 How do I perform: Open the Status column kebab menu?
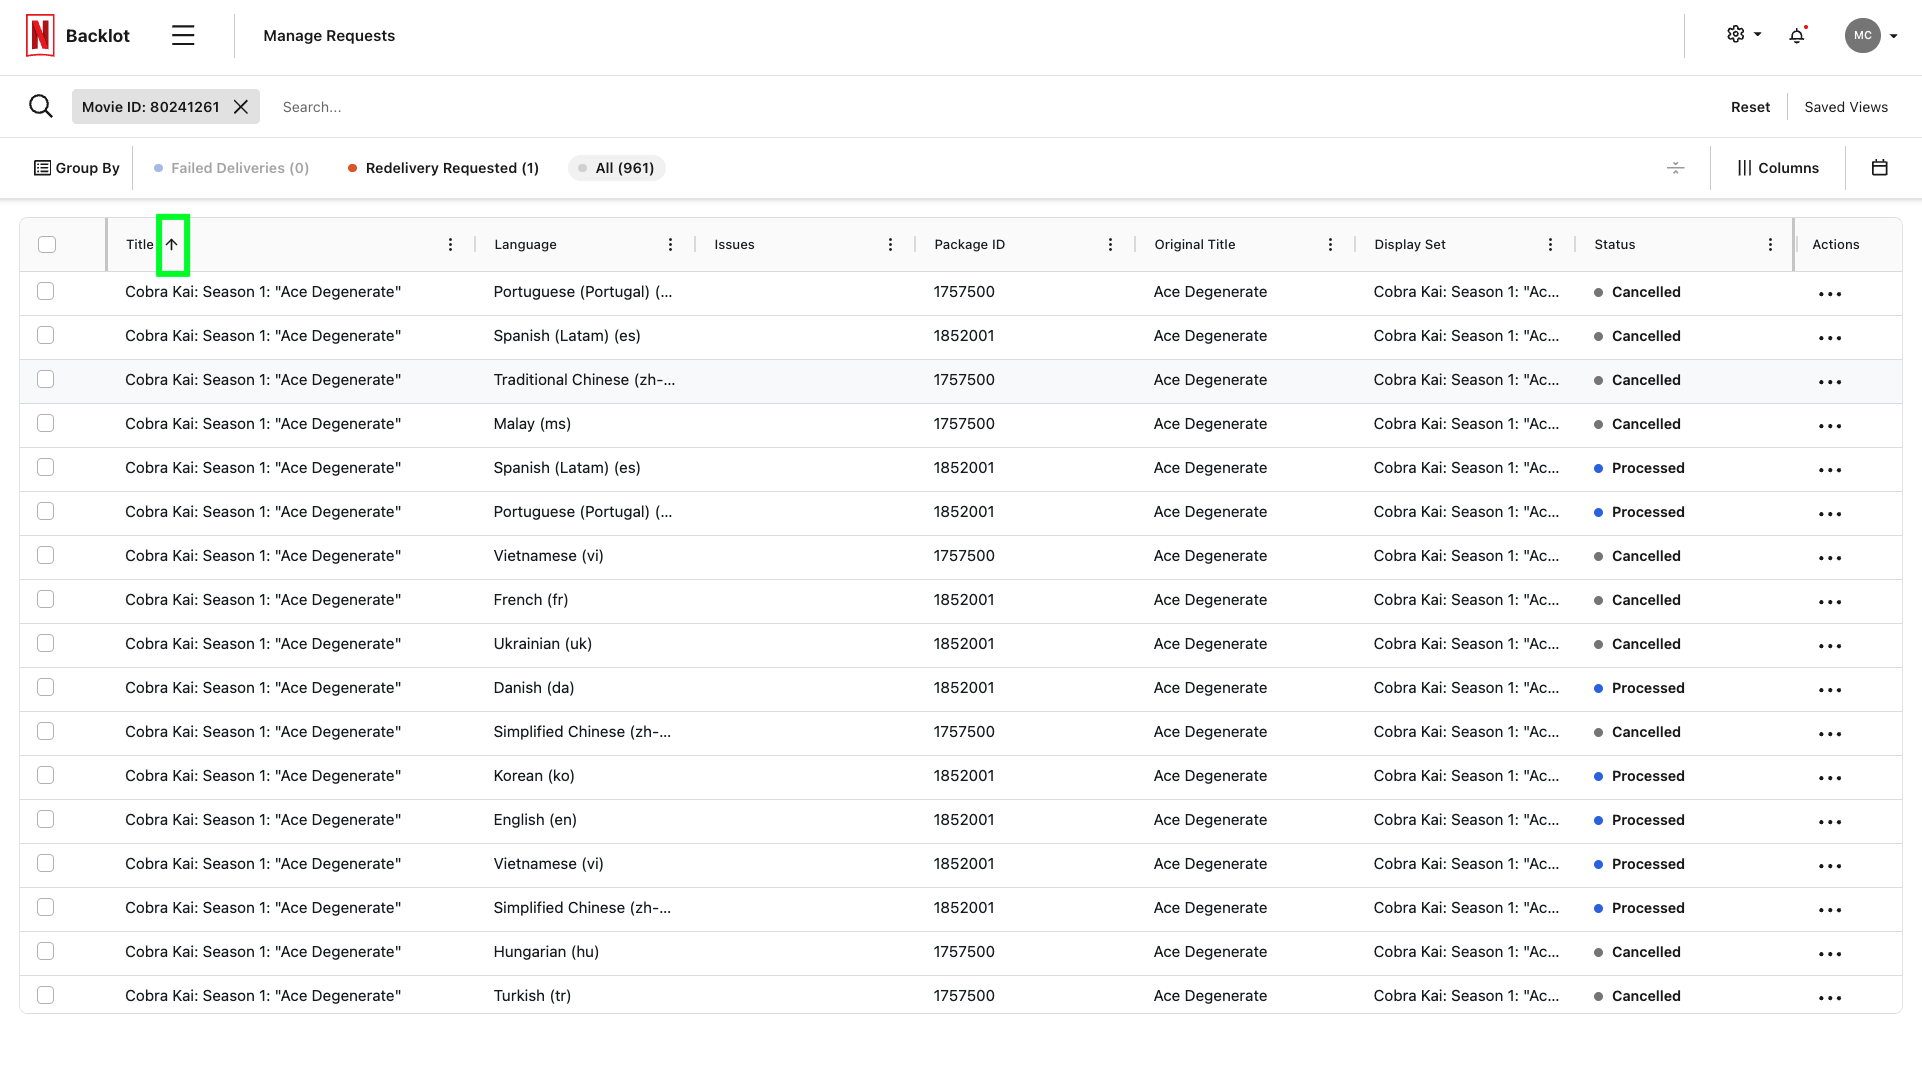[1770, 243]
